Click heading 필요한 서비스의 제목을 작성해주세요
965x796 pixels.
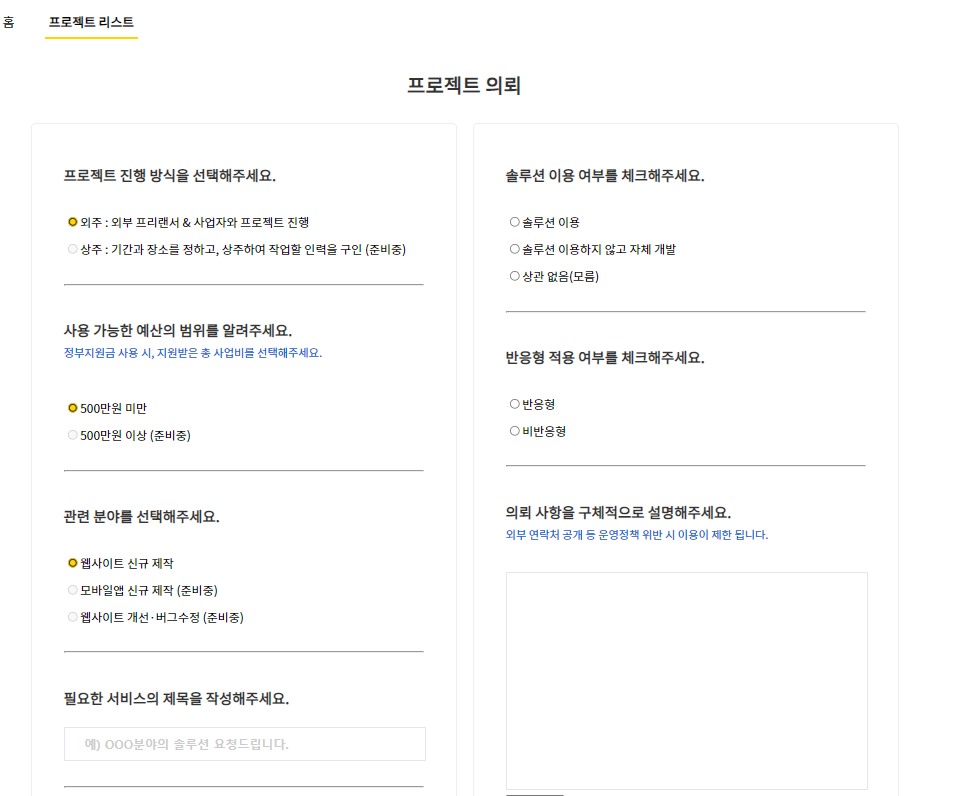click(x=177, y=699)
